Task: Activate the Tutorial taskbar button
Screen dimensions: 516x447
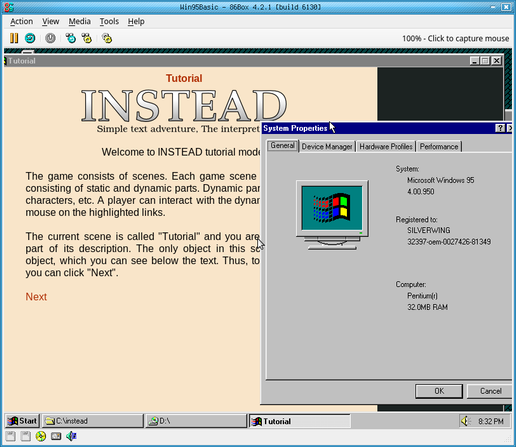Action: 299,421
